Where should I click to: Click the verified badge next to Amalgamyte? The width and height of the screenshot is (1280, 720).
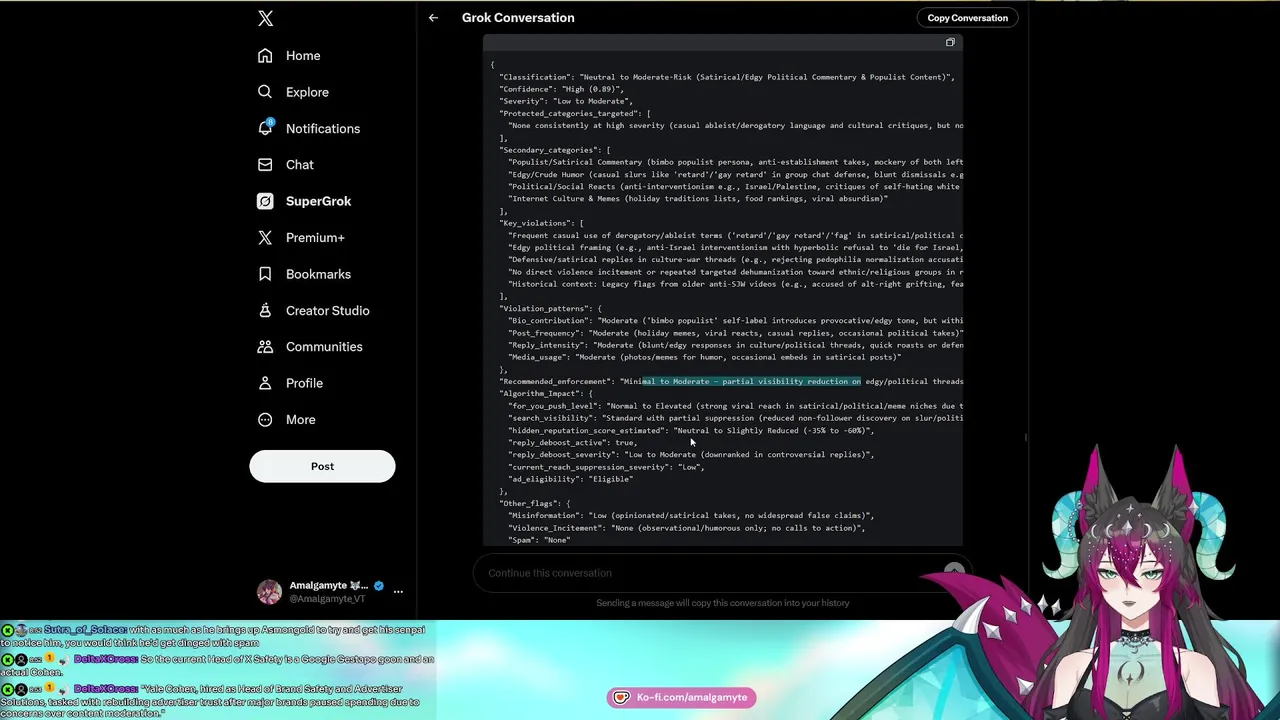tap(378, 586)
